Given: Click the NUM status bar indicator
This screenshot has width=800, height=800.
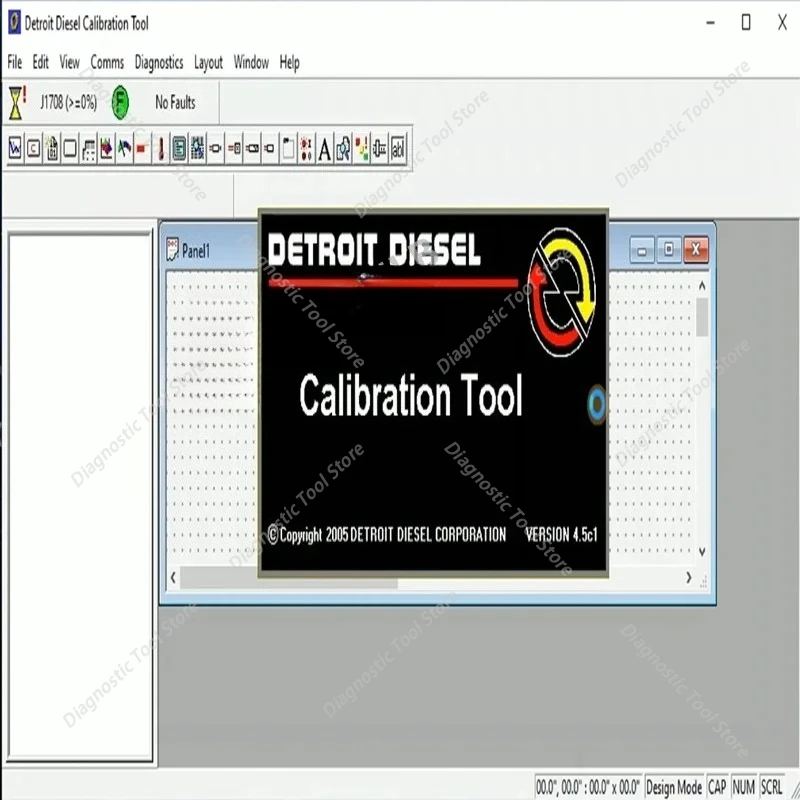Looking at the screenshot, I should tap(743, 787).
